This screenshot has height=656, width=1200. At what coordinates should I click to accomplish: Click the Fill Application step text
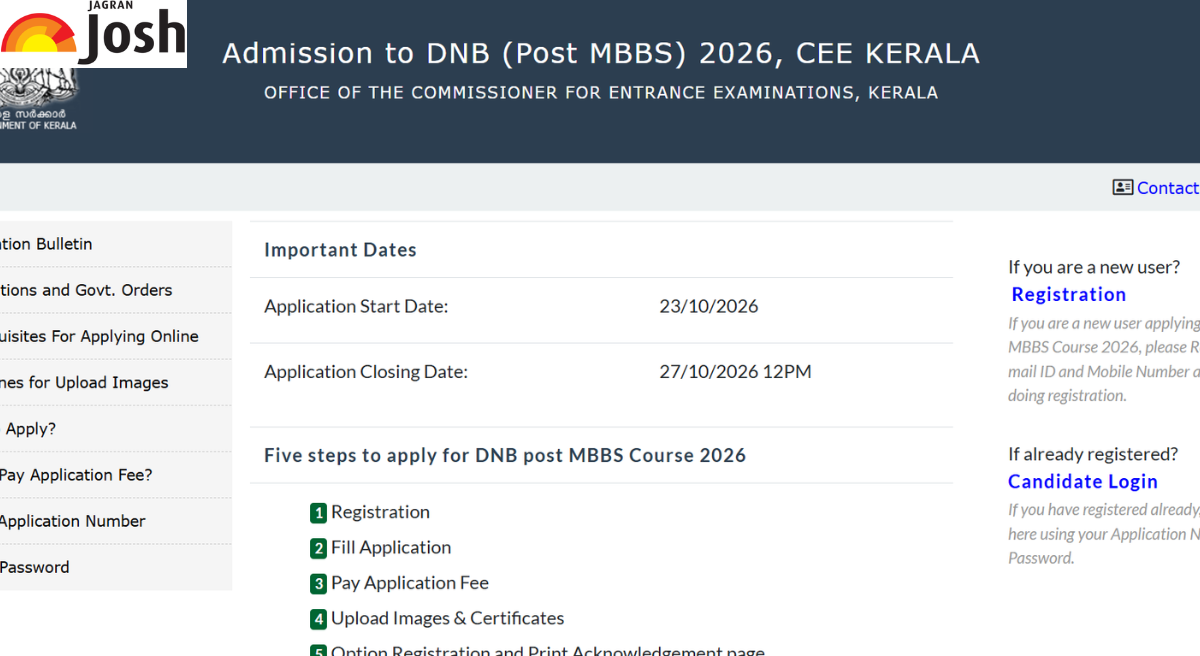click(x=391, y=547)
